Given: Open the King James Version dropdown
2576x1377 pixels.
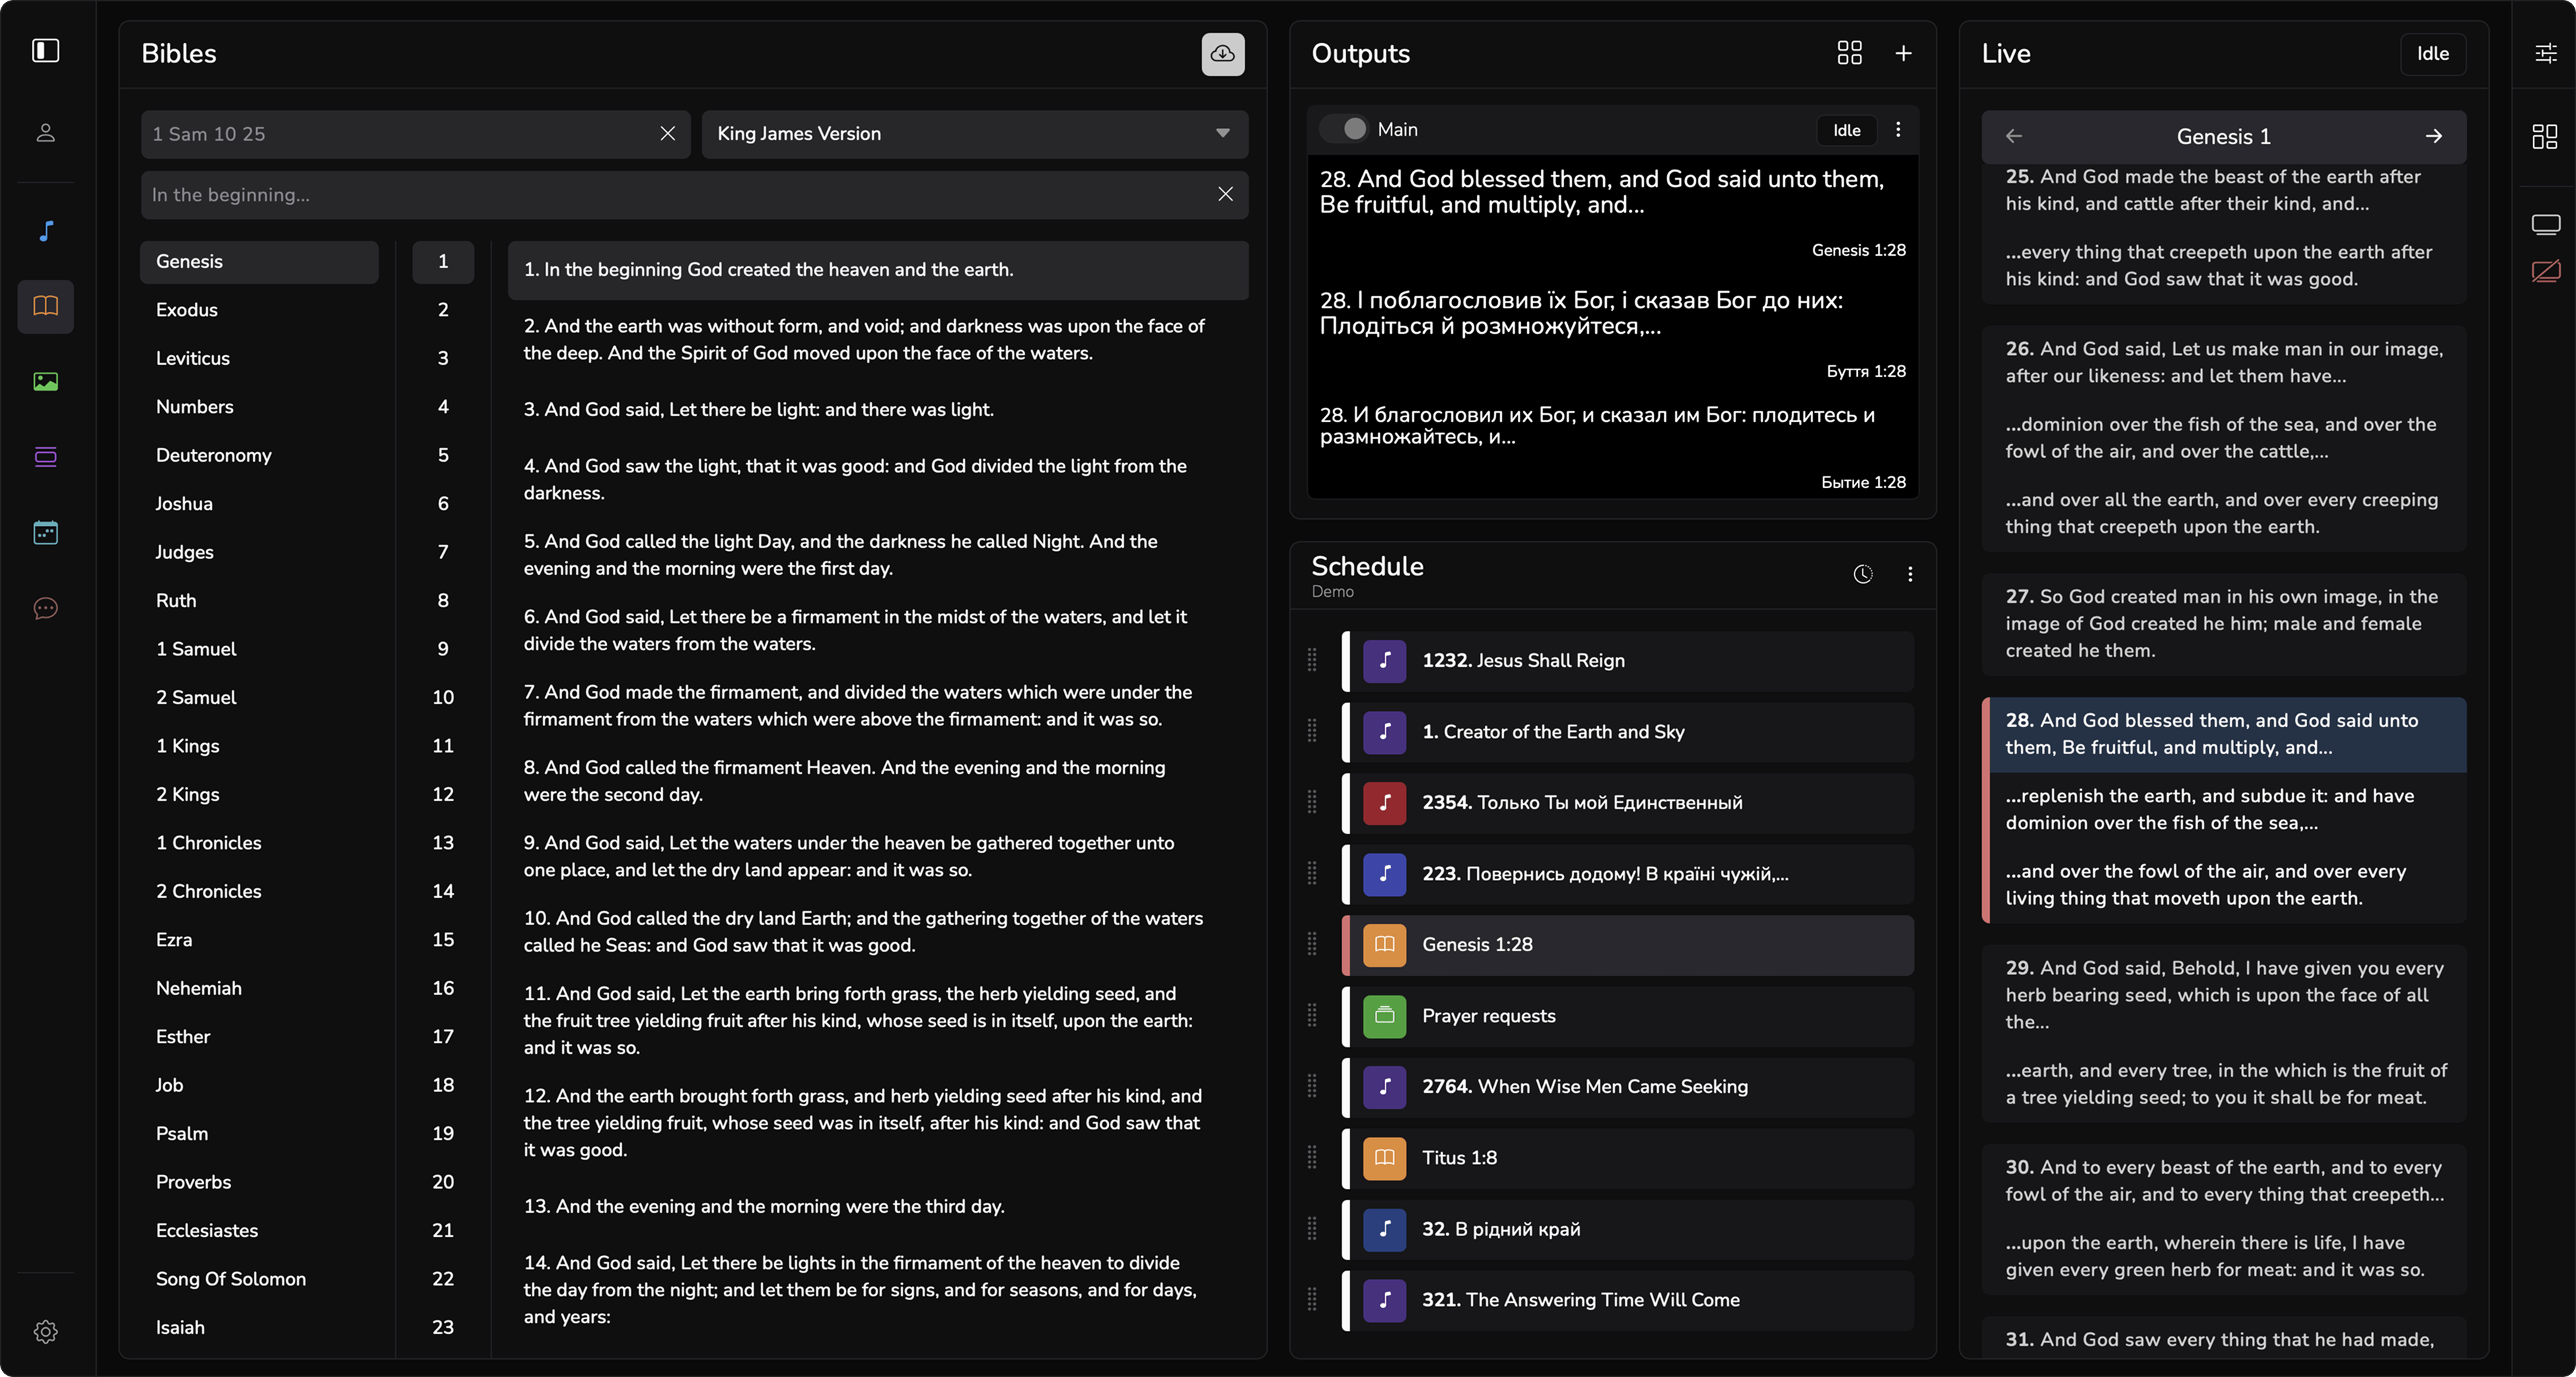Looking at the screenshot, I should pyautogui.click(x=975, y=134).
